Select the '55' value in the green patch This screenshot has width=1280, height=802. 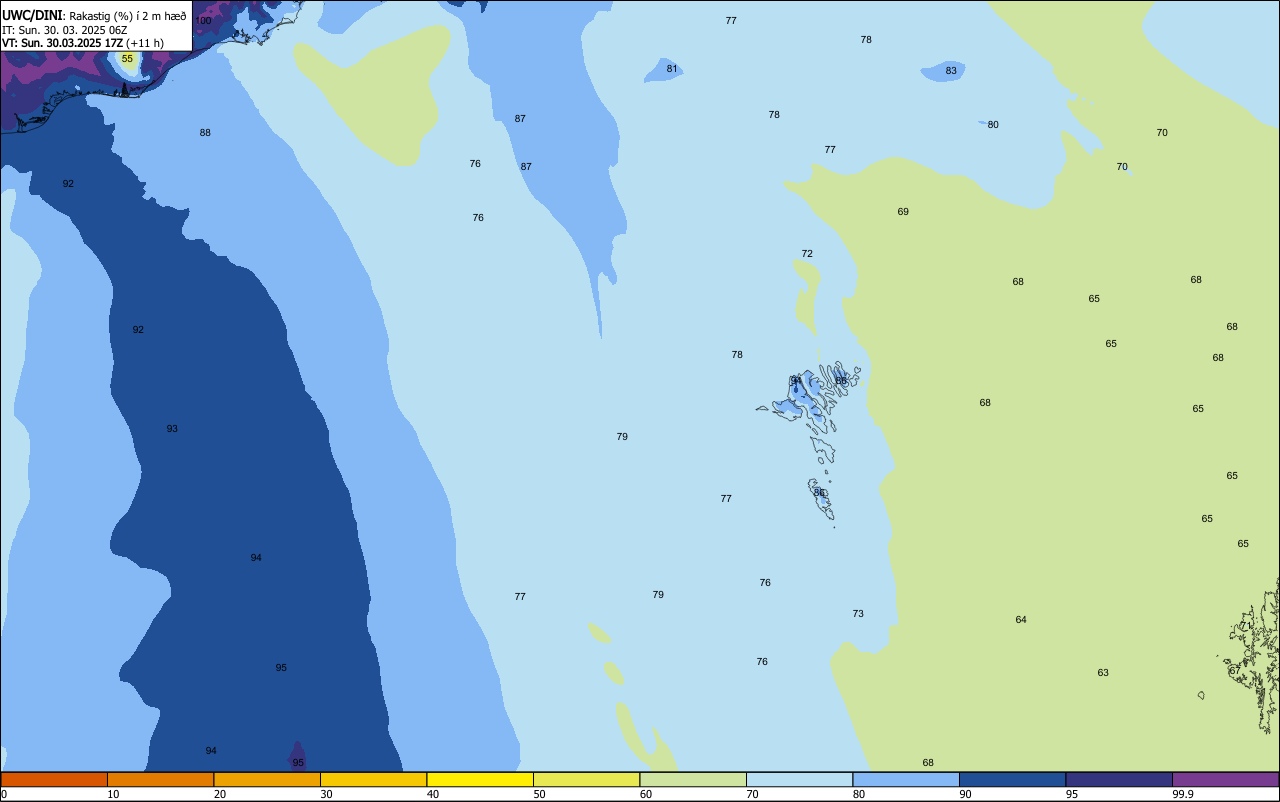(x=127, y=59)
